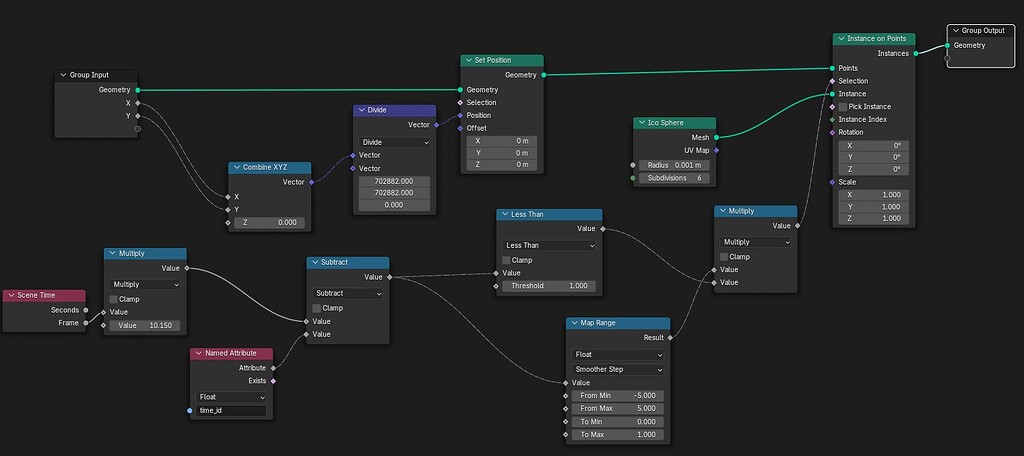This screenshot has width=1024, height=456.
Task: Click Instance on Points Scale X field
Action: 873,195
